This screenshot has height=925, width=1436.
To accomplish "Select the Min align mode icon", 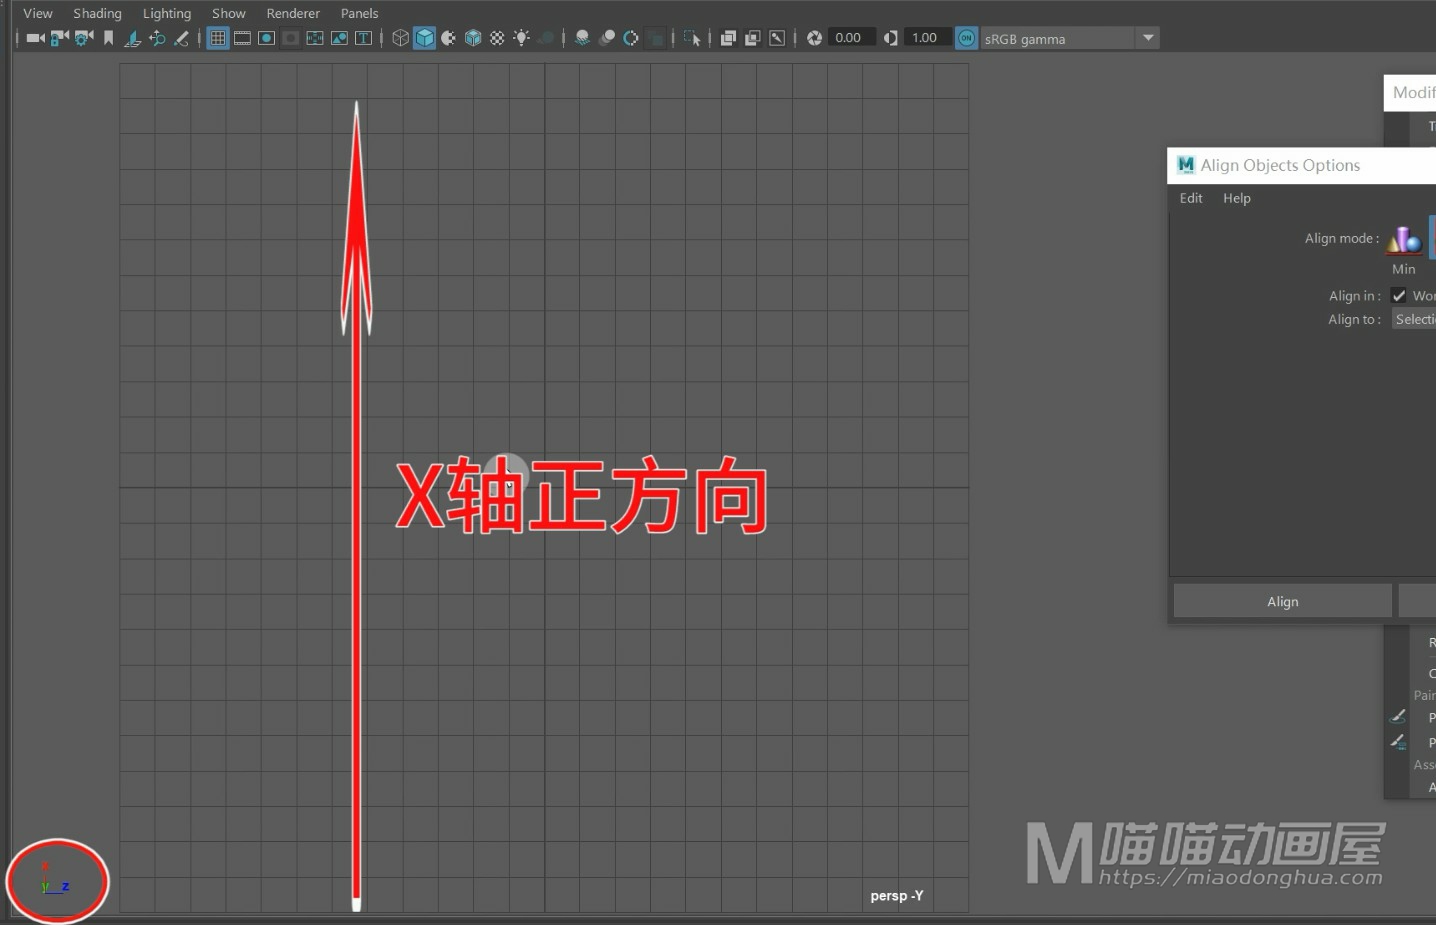I will [x=1404, y=240].
